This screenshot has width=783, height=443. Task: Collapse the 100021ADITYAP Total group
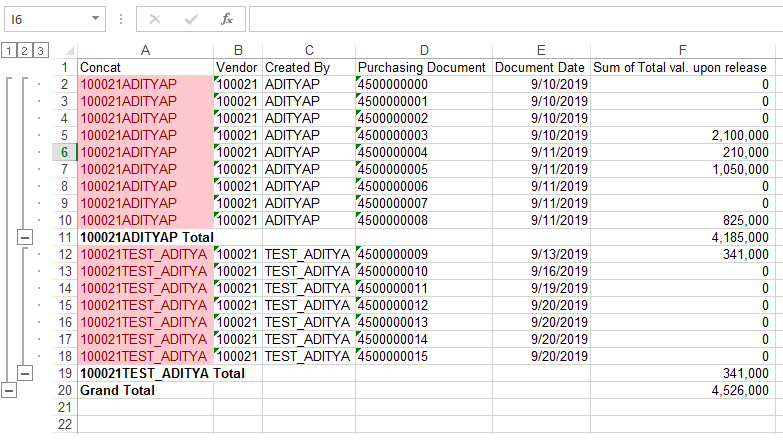coord(25,237)
